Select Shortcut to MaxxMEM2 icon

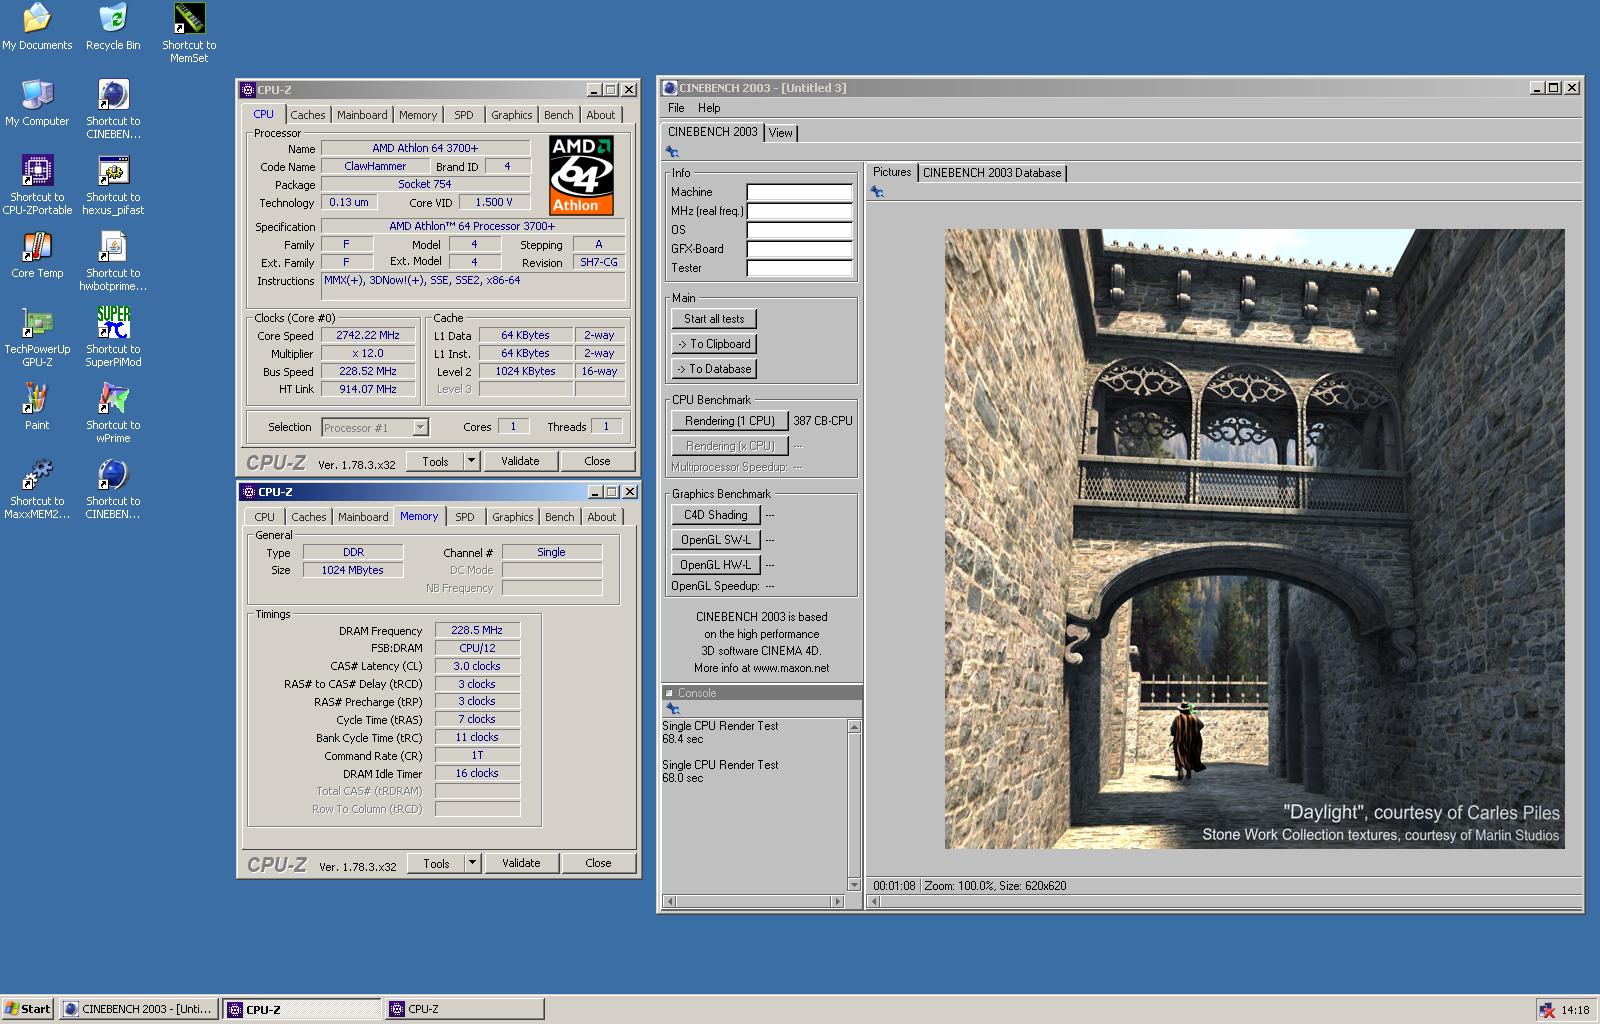point(37,489)
